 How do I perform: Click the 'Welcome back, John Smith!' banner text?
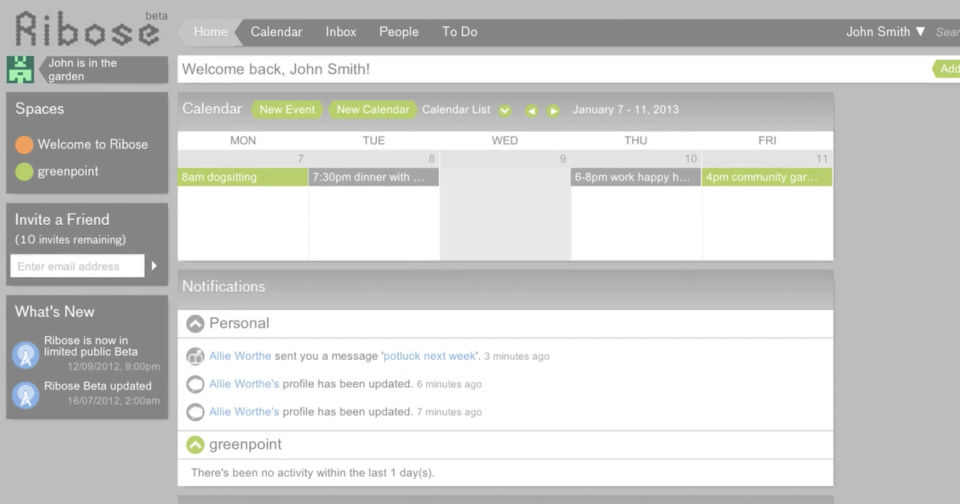[276, 69]
